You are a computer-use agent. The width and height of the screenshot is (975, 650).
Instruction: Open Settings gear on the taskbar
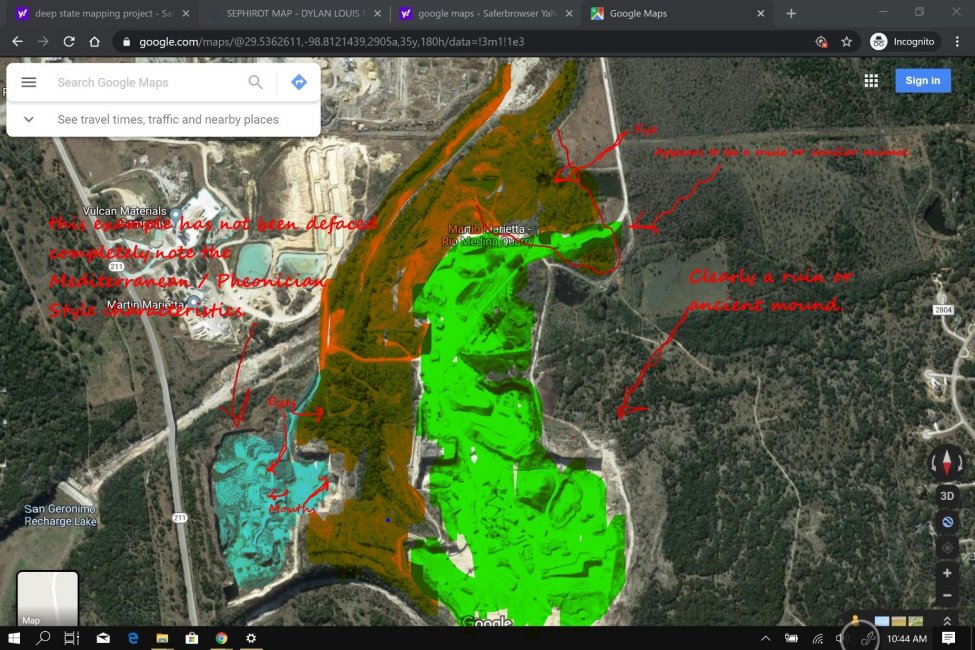251,638
